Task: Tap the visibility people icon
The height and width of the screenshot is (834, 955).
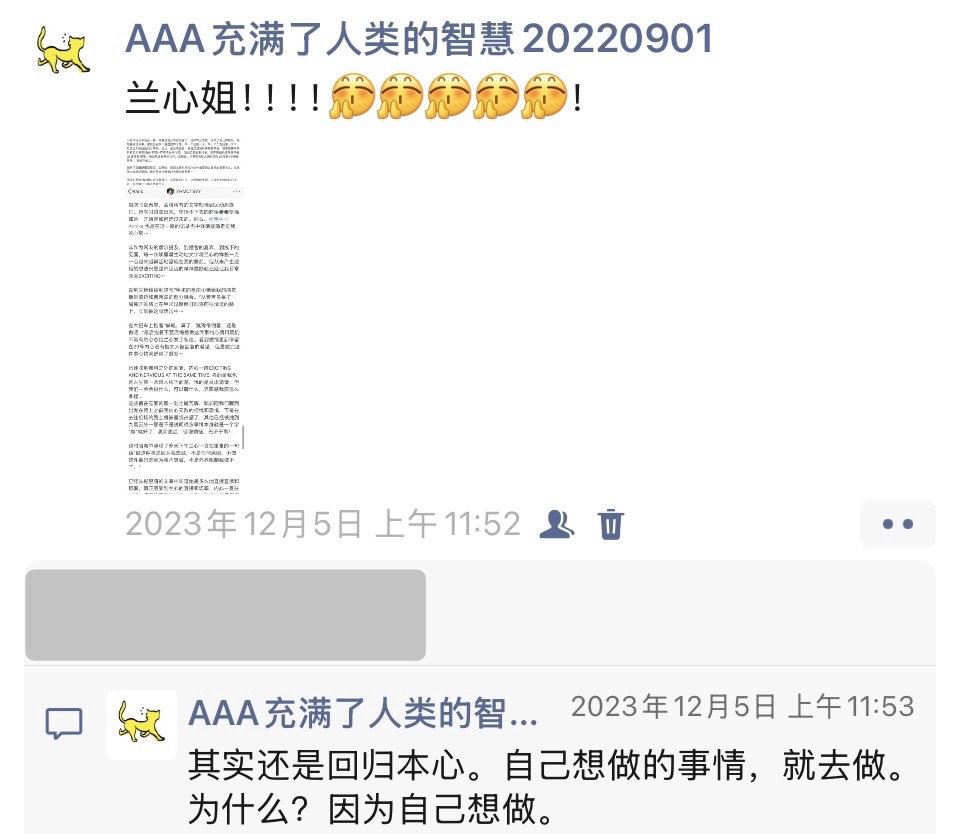Action: point(556,524)
